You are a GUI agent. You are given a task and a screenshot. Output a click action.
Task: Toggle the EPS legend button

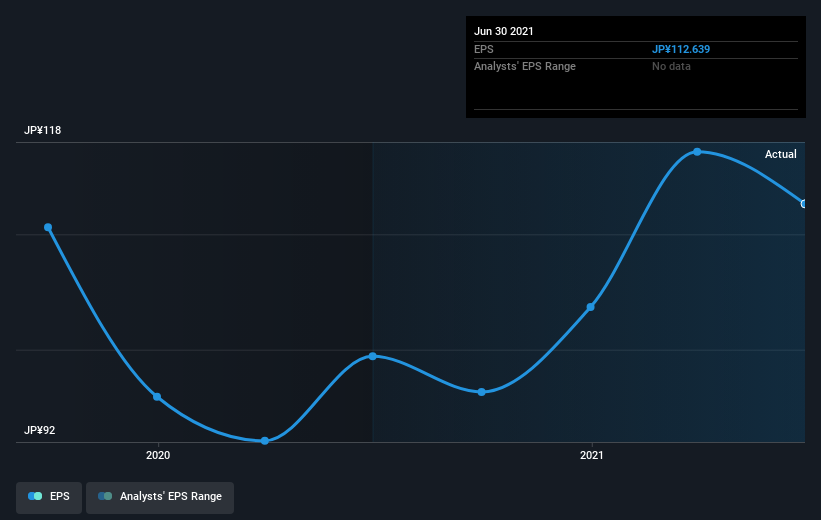pos(49,497)
